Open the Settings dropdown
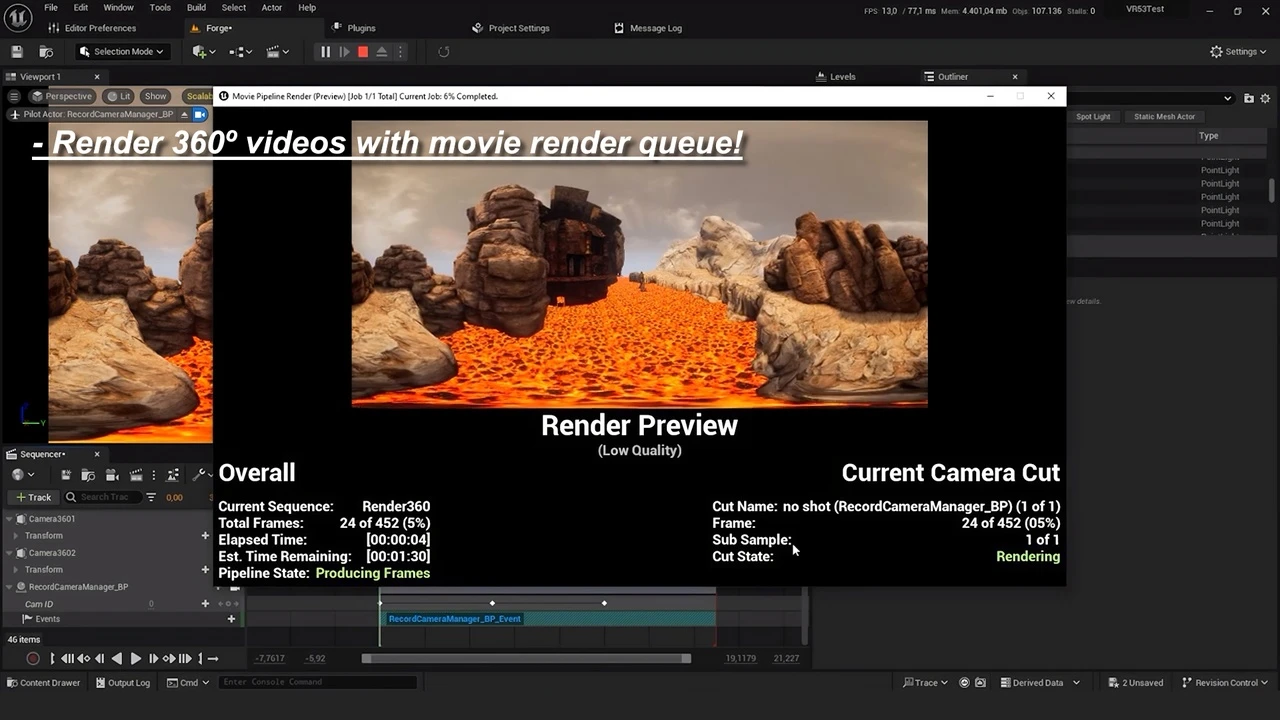Screen dimensions: 1280x720 [1239, 52]
